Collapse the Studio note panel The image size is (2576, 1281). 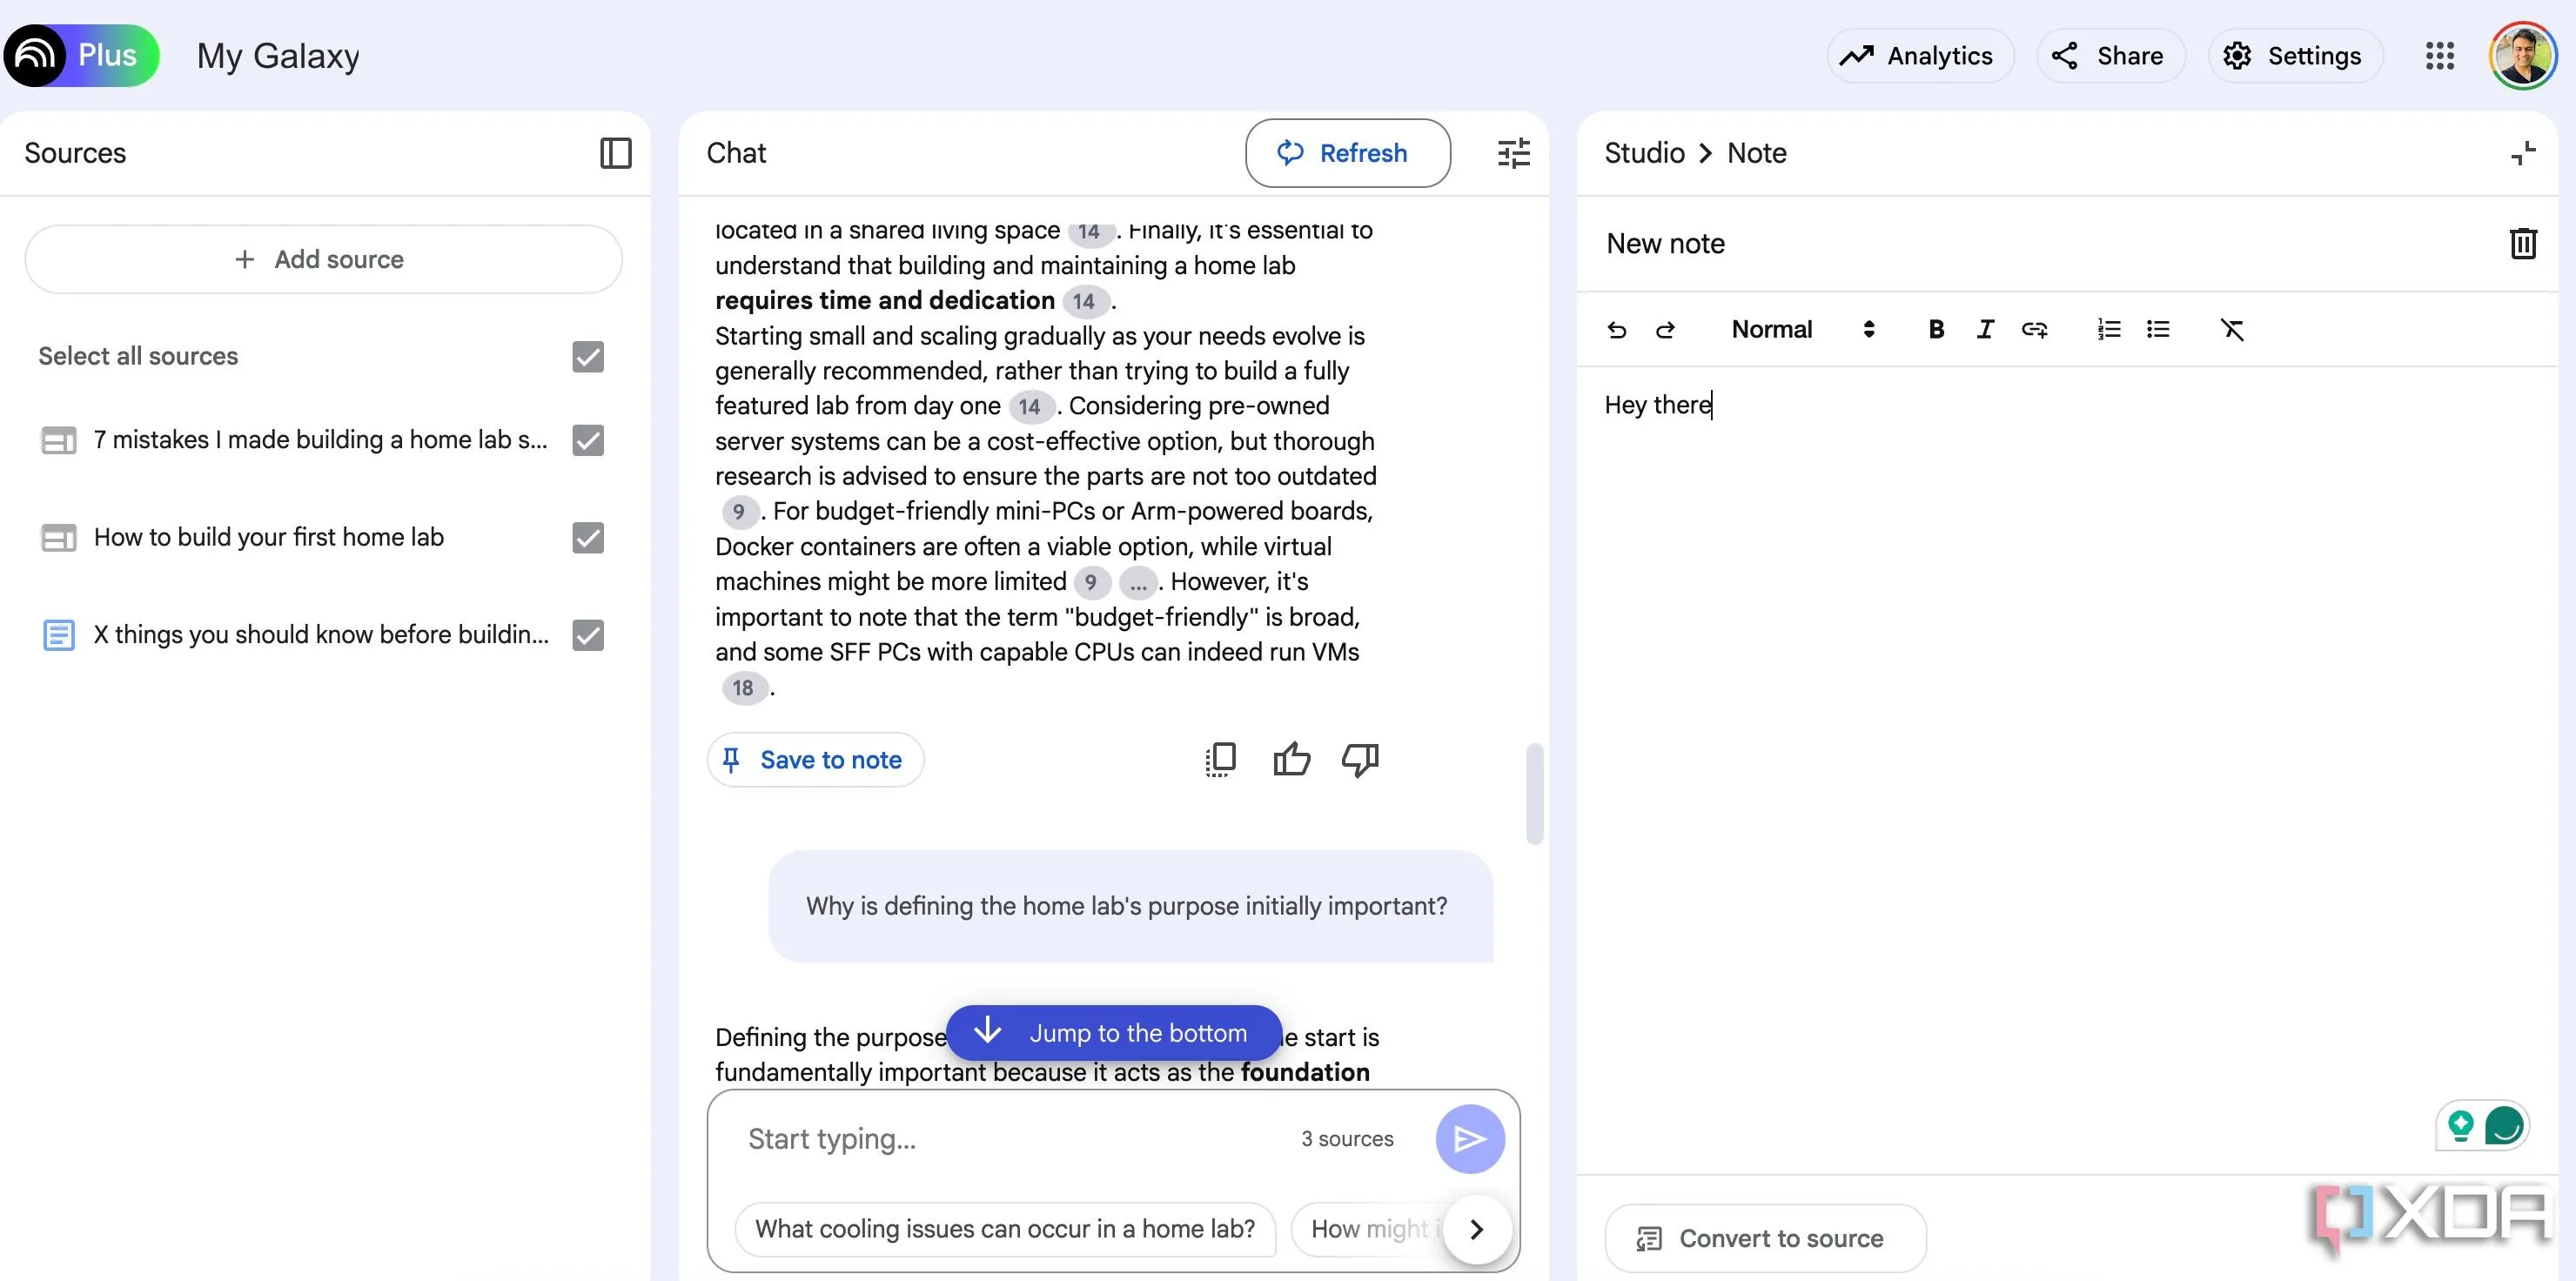pos(2522,153)
